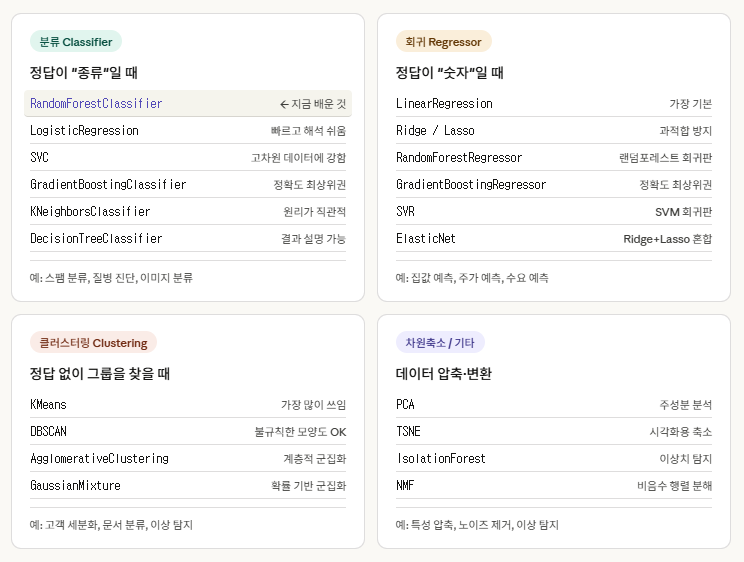The height and width of the screenshot is (562, 744).
Task: Click the '데이터 압축·변환' heading
Action: point(444,374)
